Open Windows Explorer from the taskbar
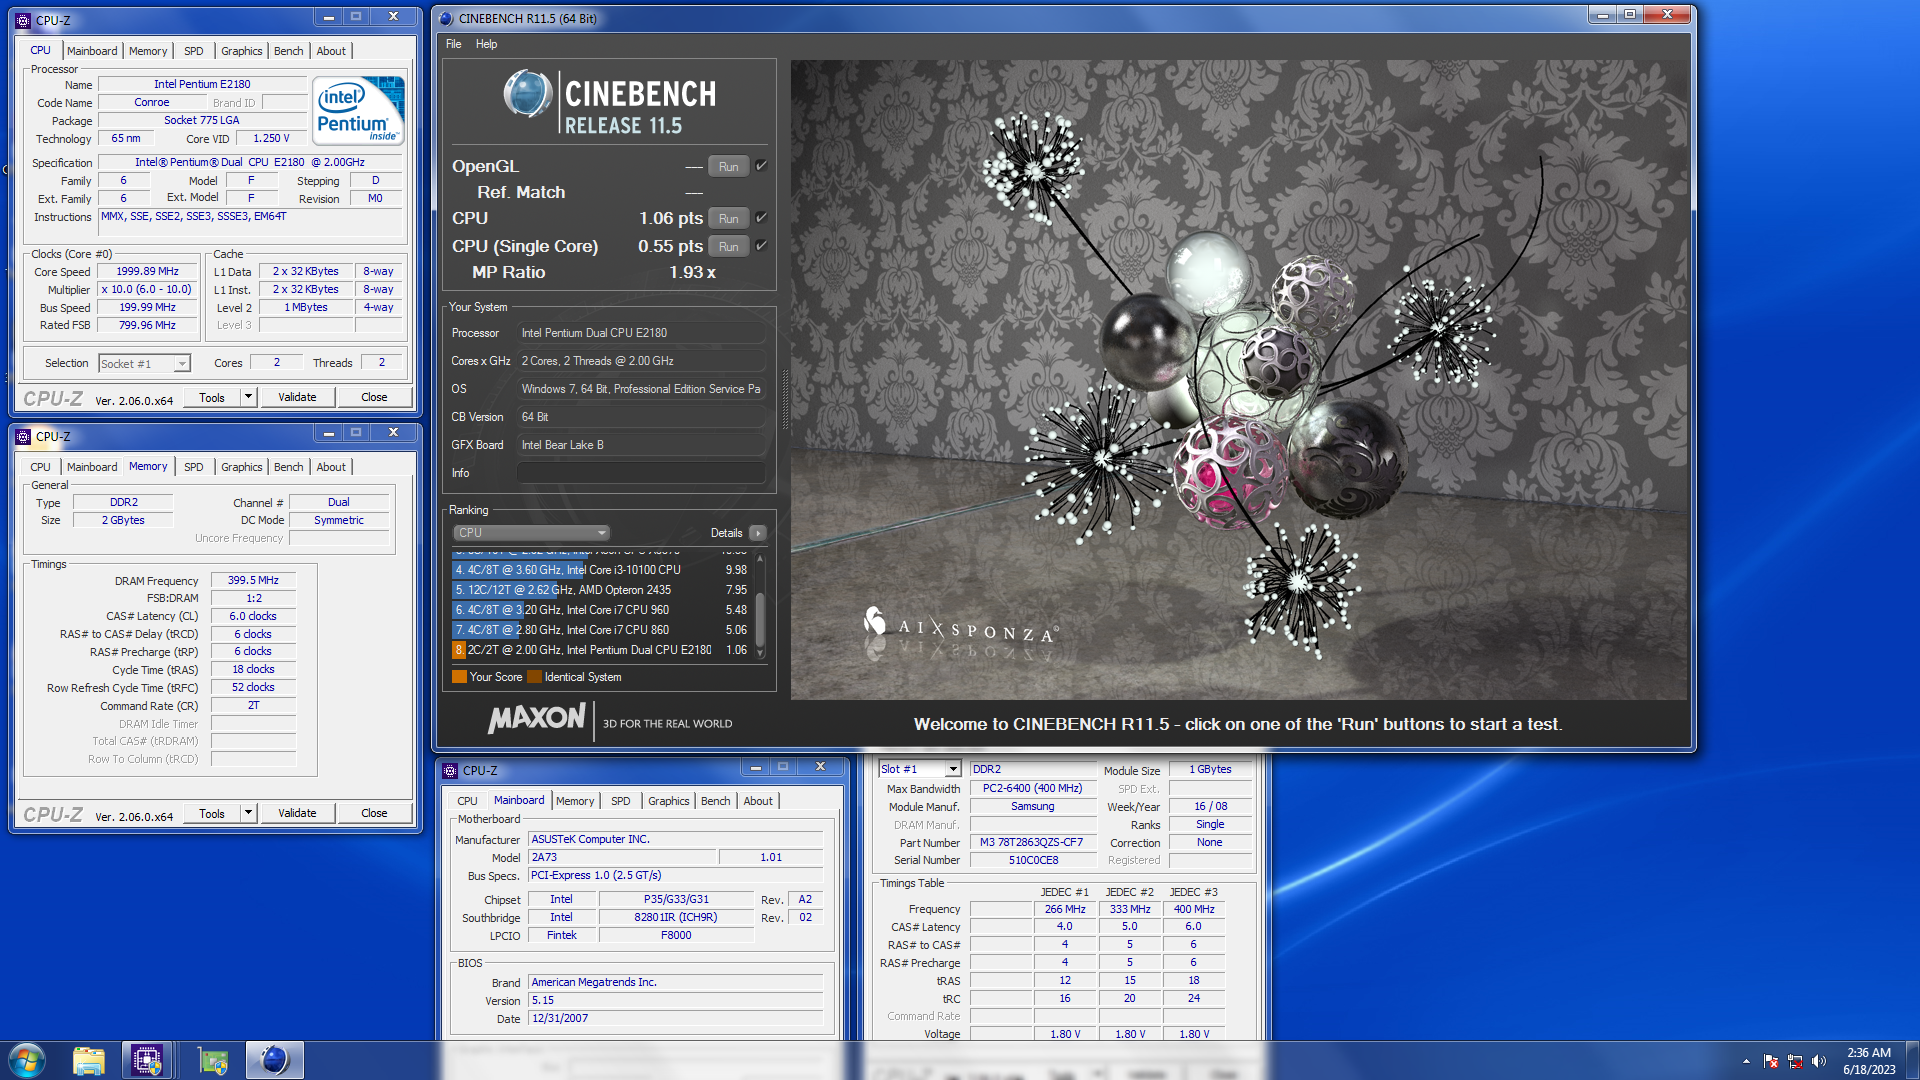 click(x=88, y=1060)
